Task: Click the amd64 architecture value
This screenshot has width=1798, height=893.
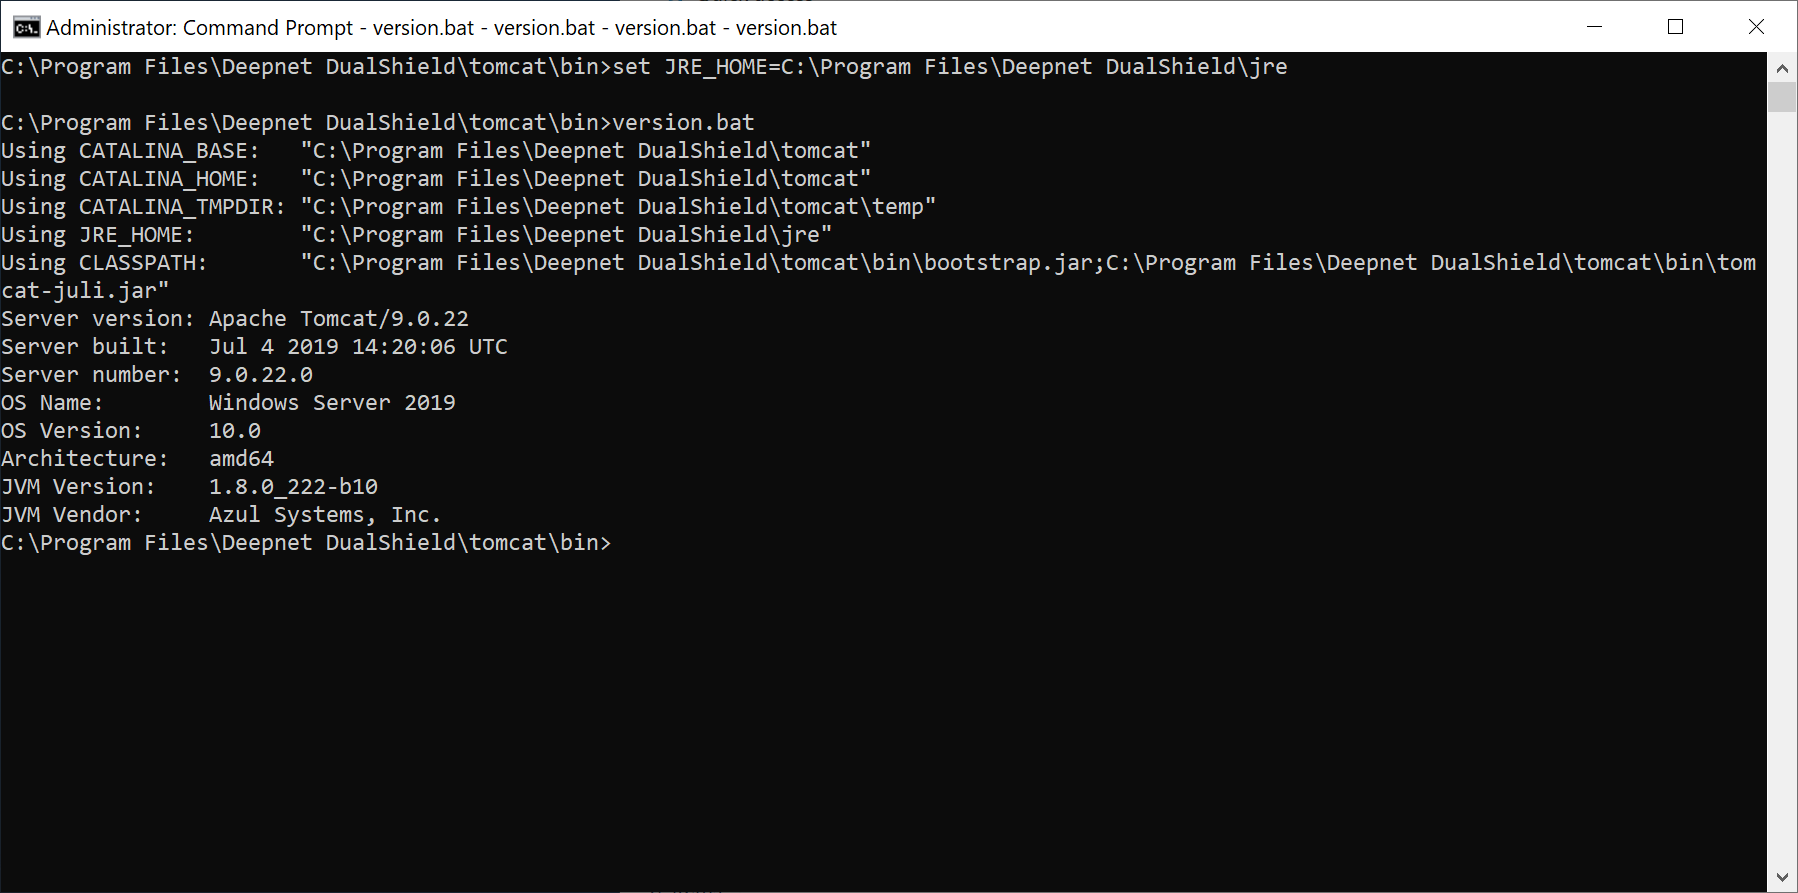Action: tap(241, 459)
